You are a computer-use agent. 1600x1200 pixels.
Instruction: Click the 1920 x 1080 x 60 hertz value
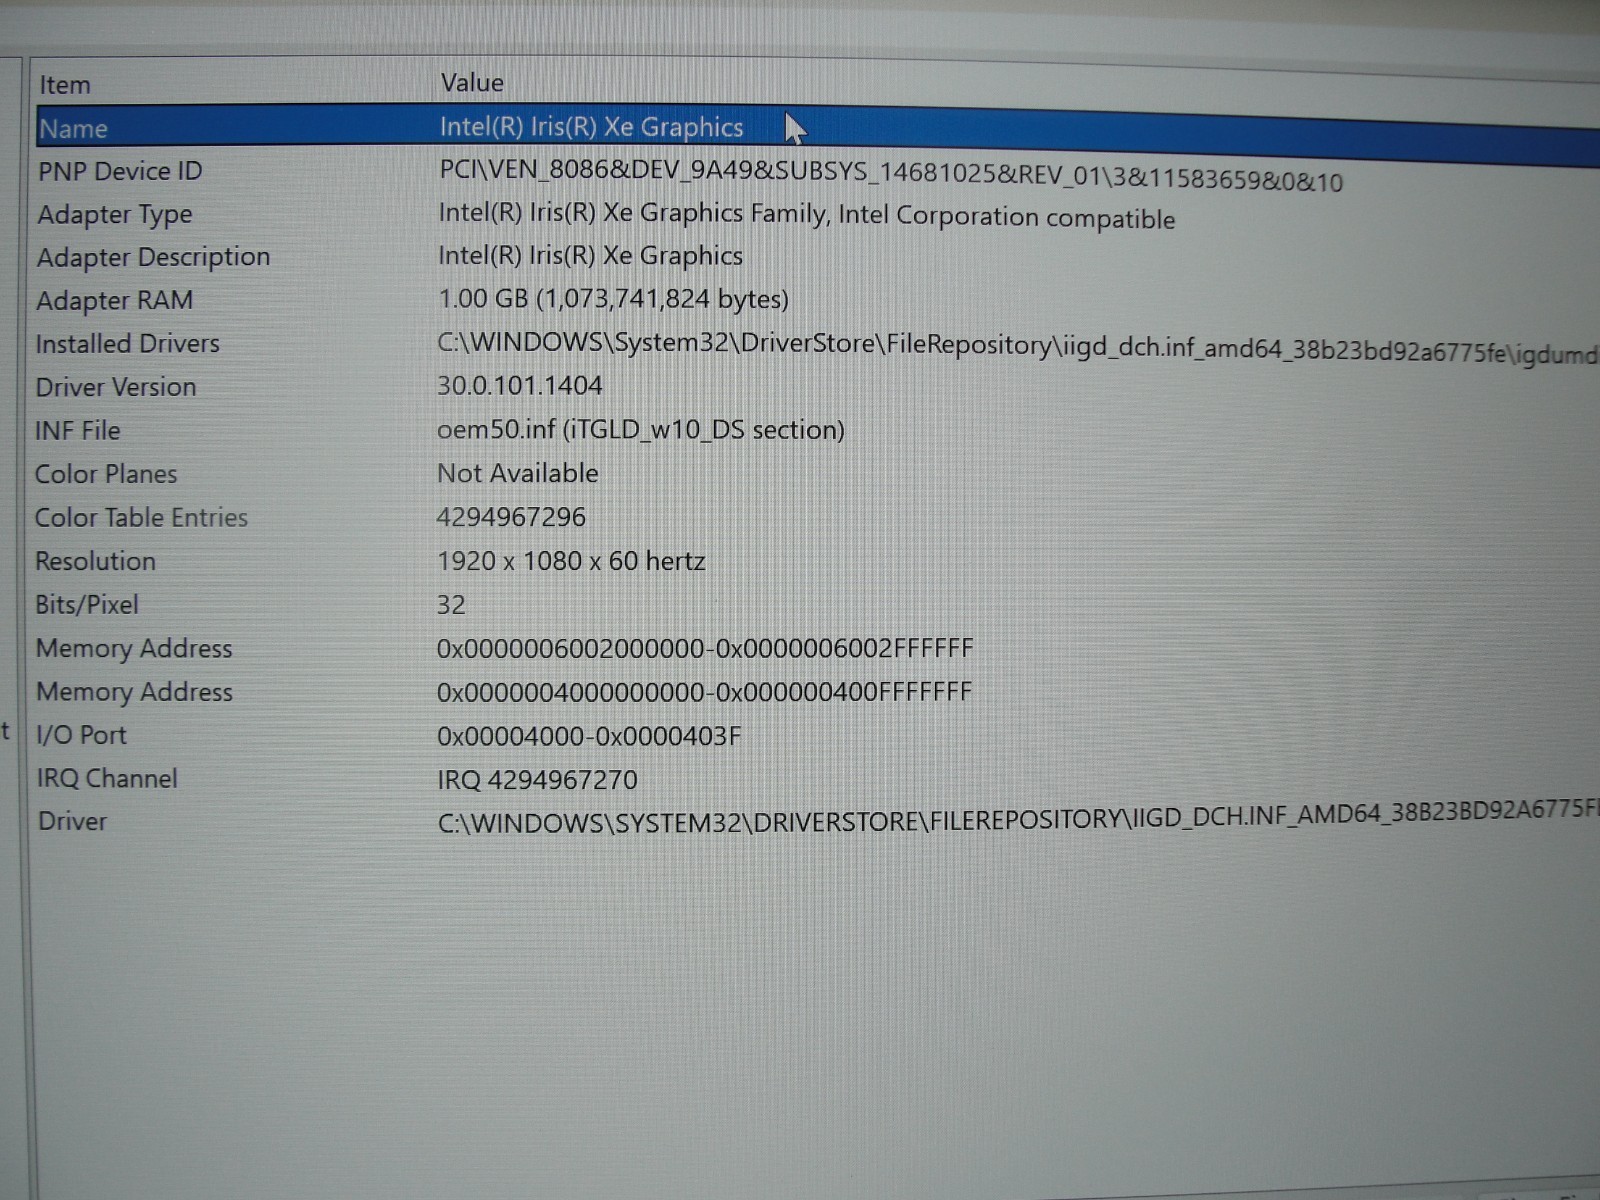tap(571, 561)
